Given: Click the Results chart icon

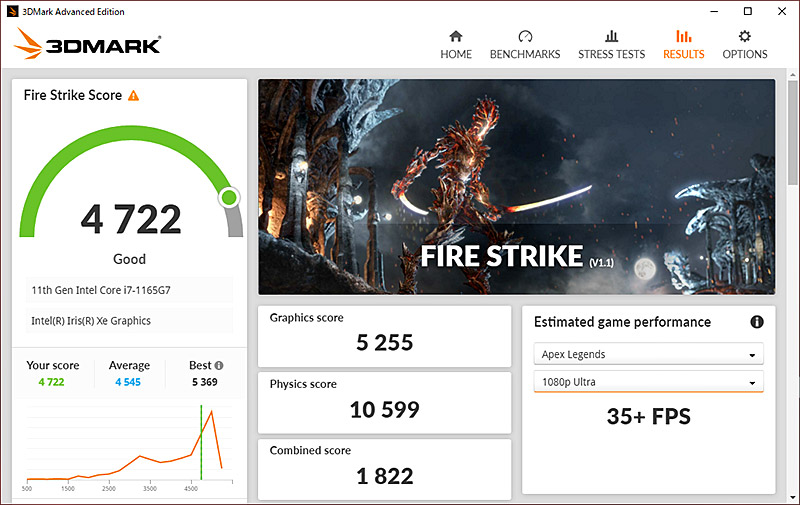Looking at the screenshot, I should click(x=684, y=36).
